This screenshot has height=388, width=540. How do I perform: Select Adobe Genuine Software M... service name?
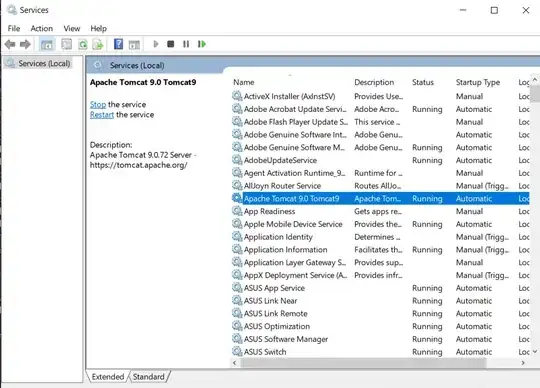pyautogui.click(x=294, y=147)
